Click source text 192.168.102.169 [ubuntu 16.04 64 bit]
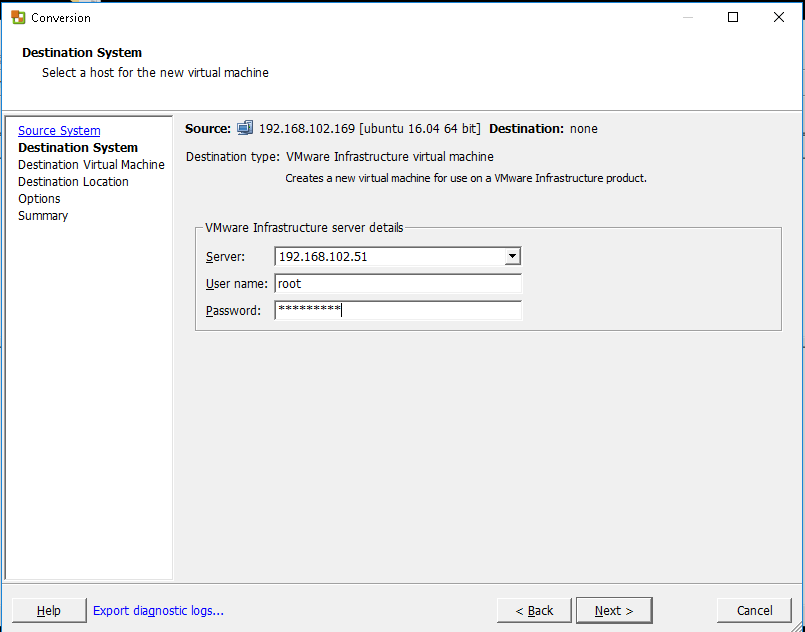The width and height of the screenshot is (805, 632). point(370,128)
